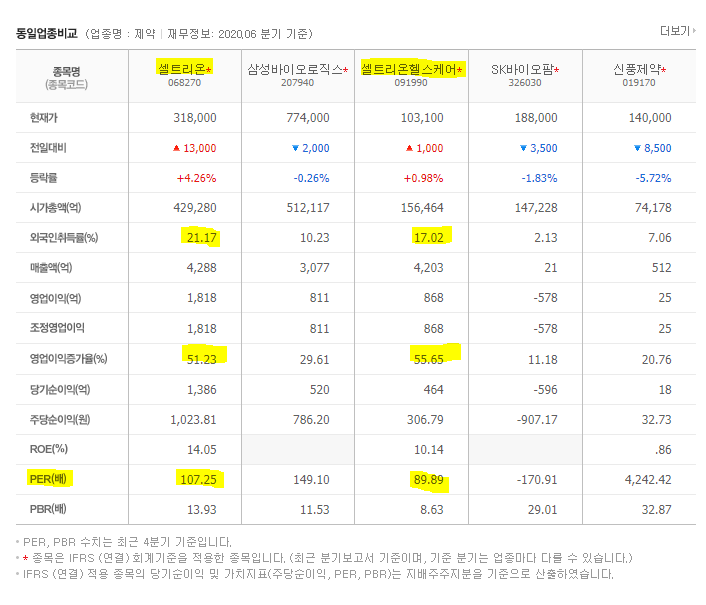Click the +0.98% change value
The height and width of the screenshot is (605, 706).
423,178
